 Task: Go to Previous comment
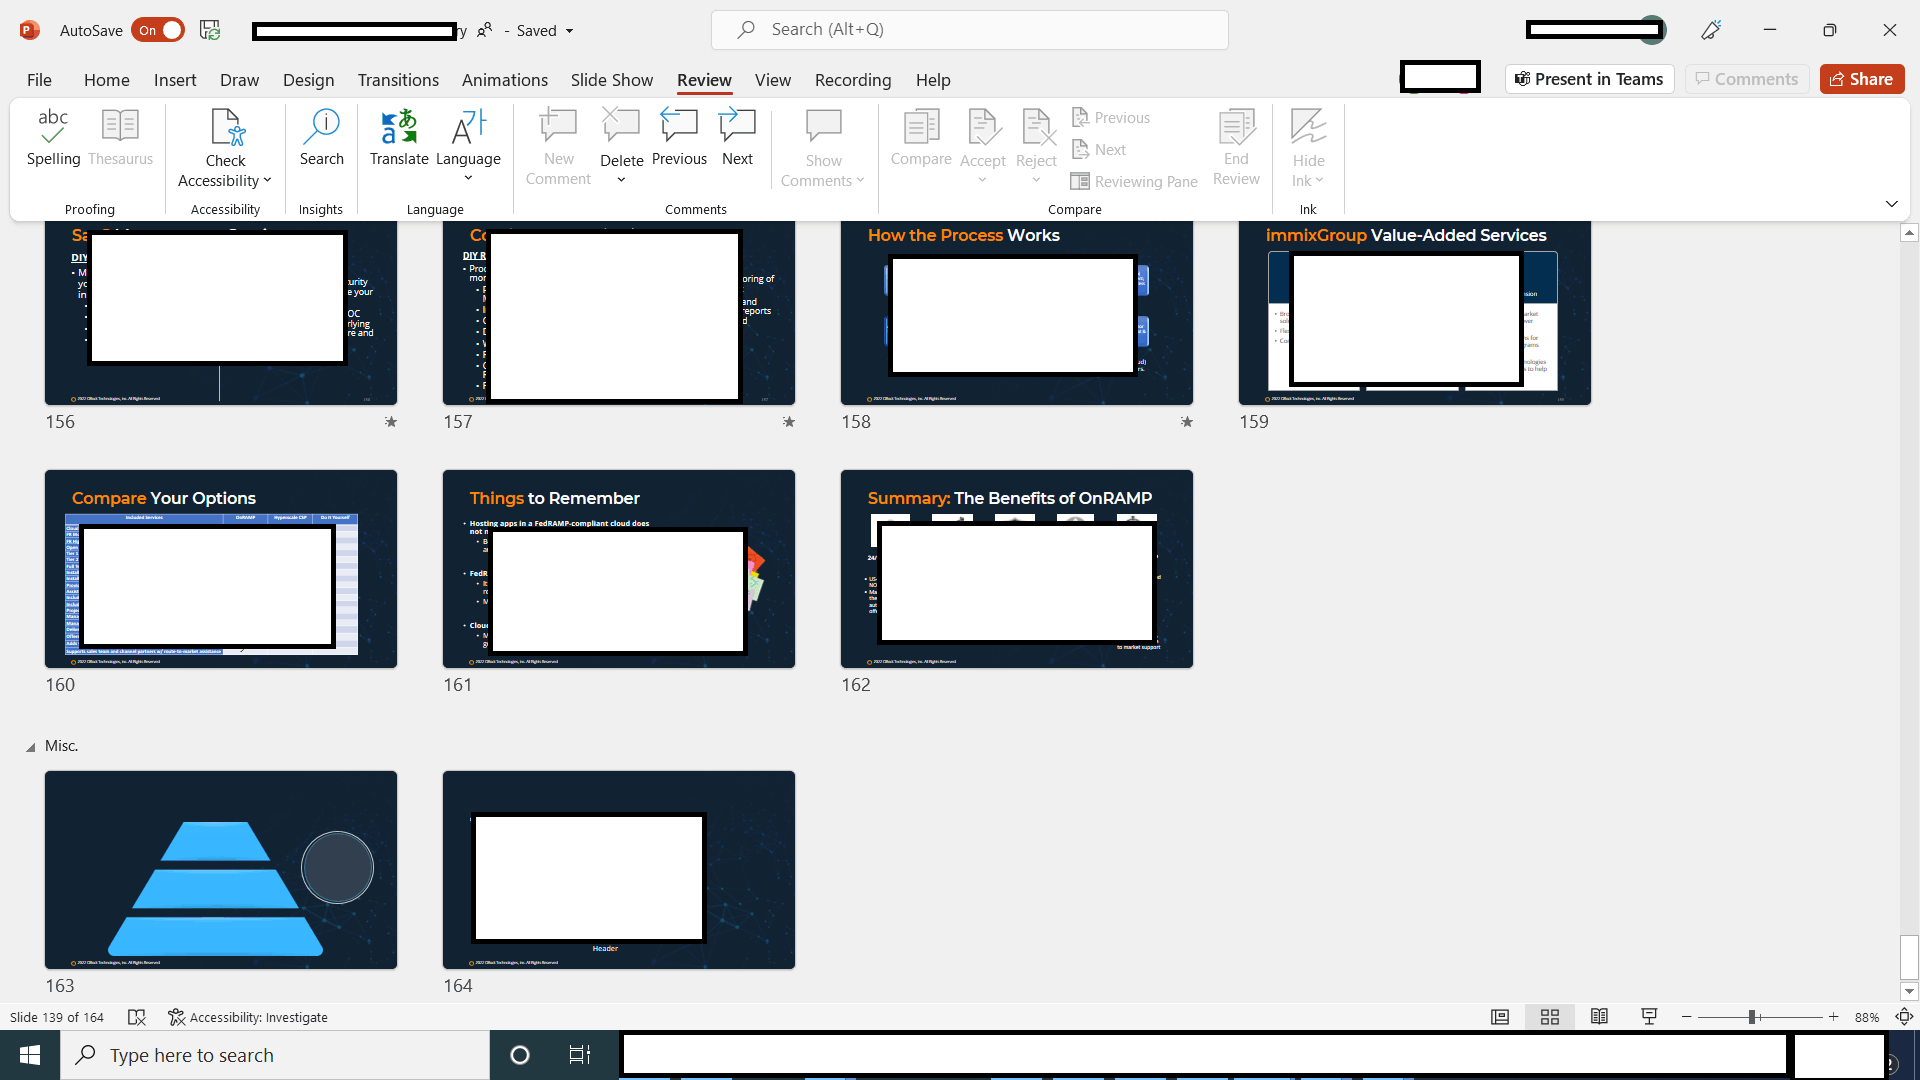pyautogui.click(x=679, y=138)
